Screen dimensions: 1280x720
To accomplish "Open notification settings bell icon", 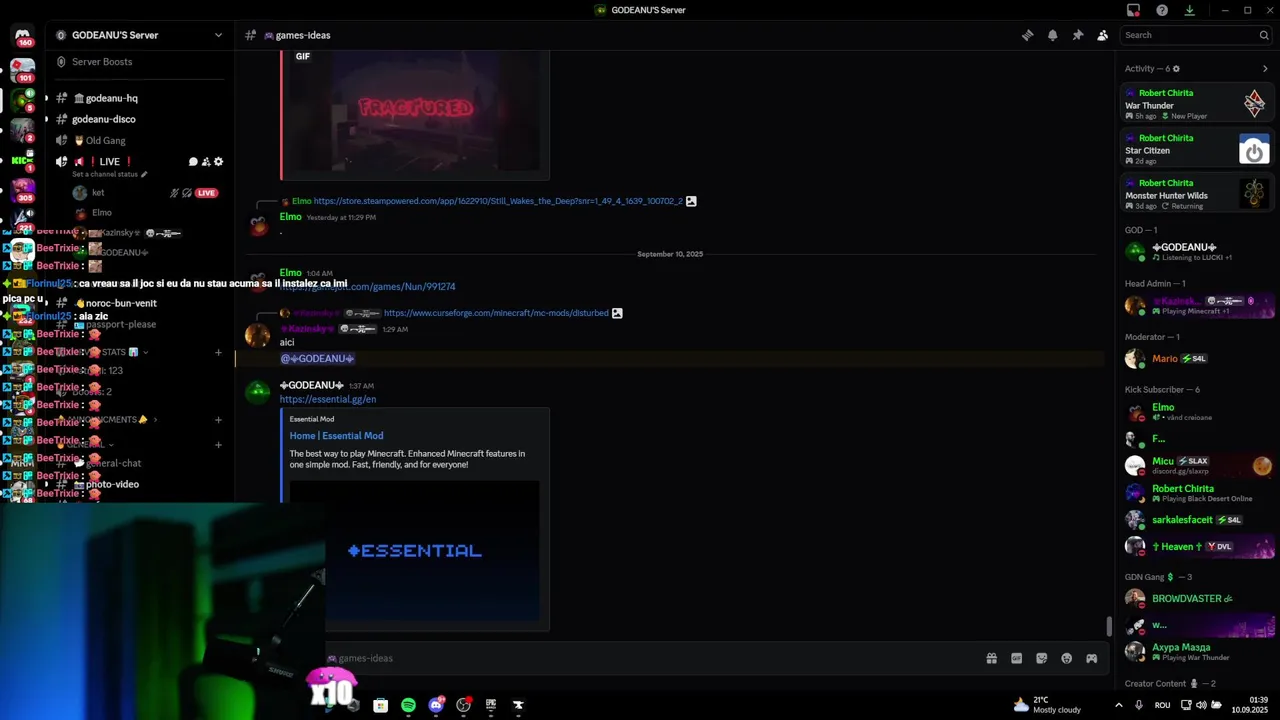I will click(1052, 35).
